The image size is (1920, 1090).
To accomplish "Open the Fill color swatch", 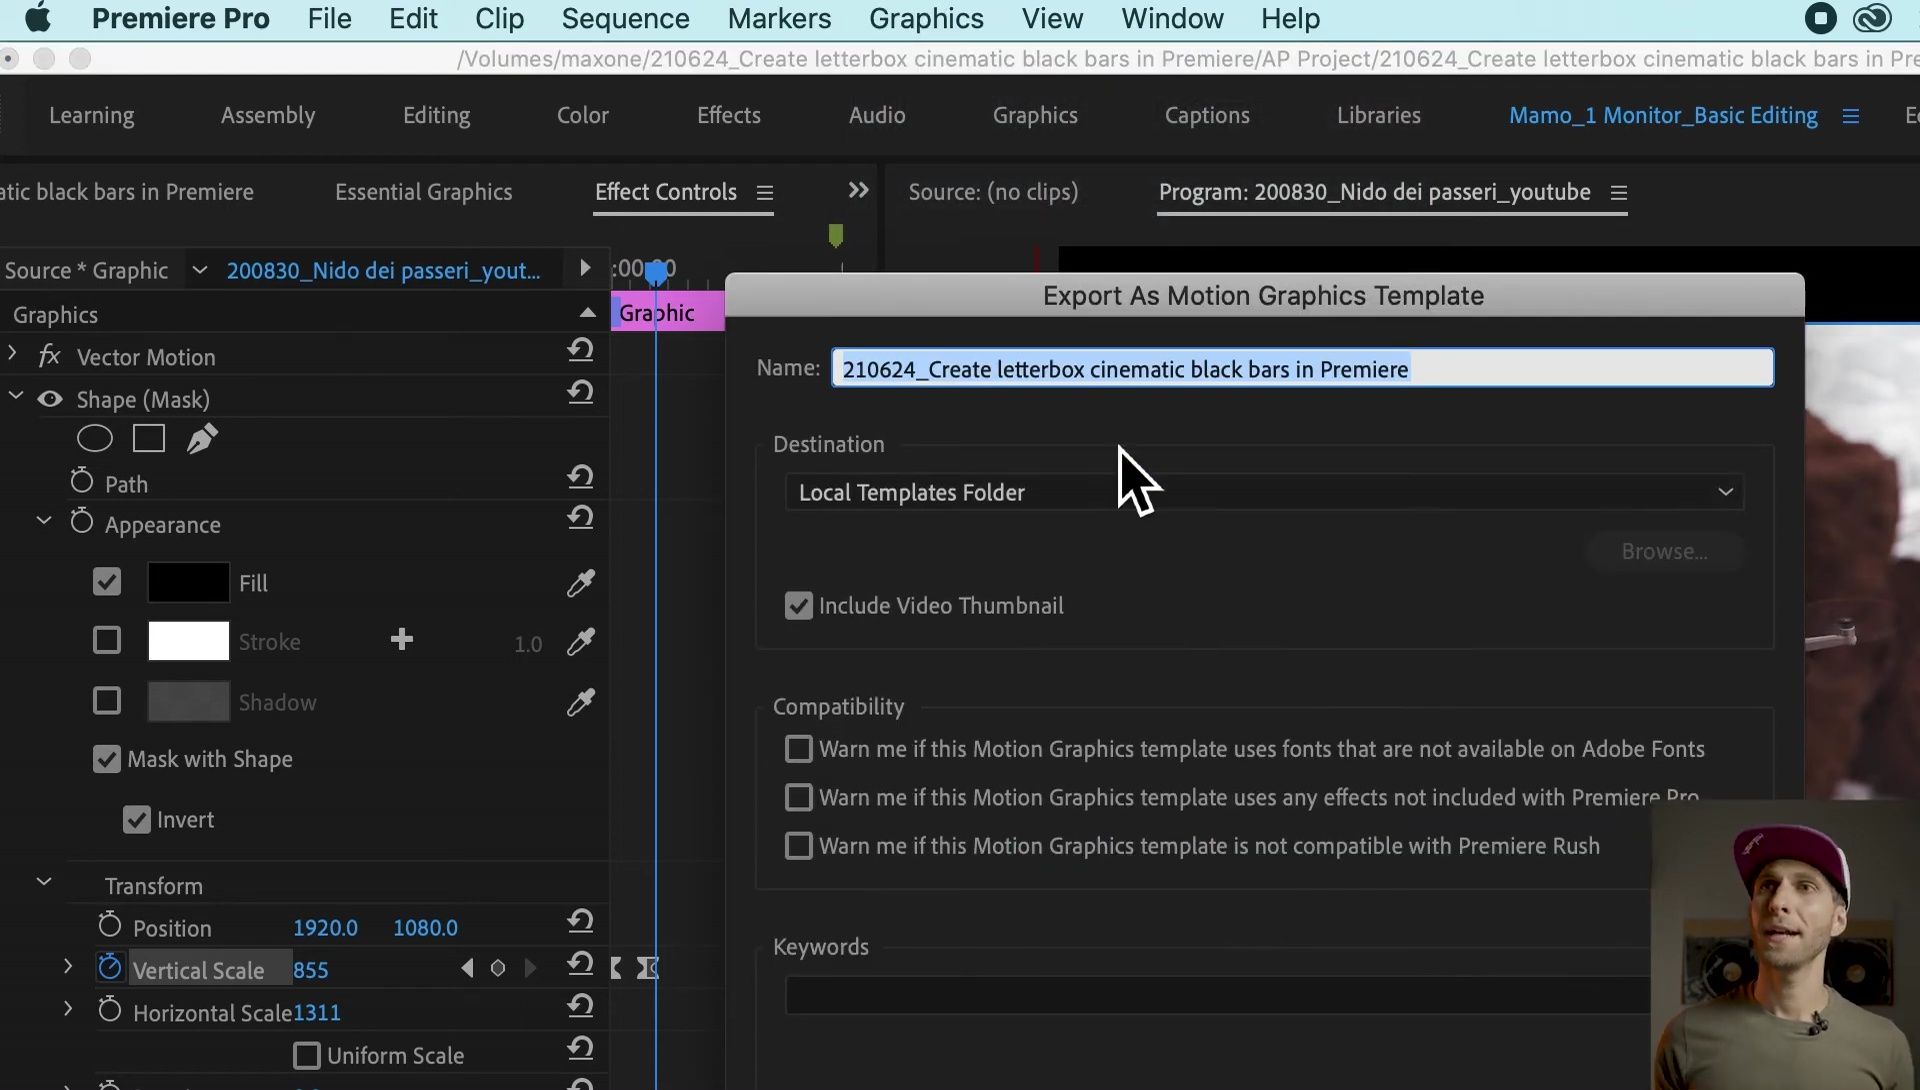I will (189, 582).
